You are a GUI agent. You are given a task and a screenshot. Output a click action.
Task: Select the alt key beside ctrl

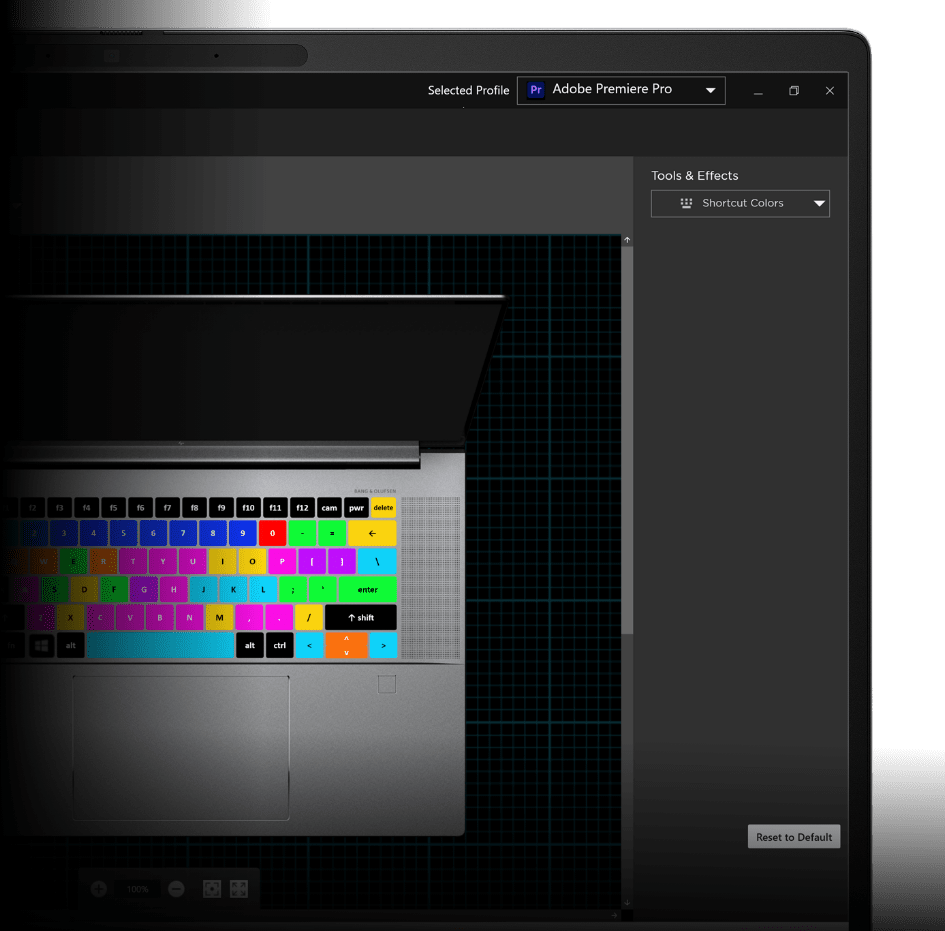(x=250, y=645)
